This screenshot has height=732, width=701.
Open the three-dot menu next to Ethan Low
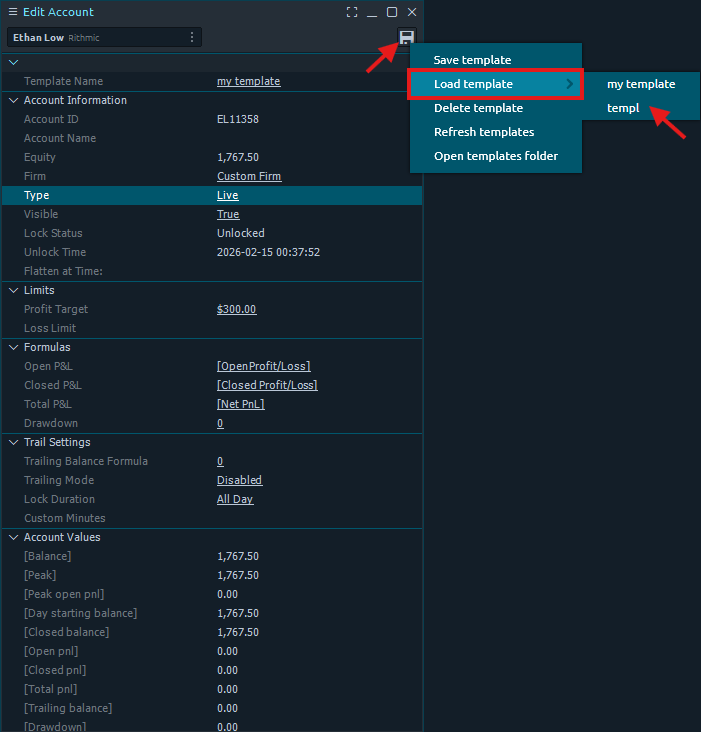click(x=192, y=38)
